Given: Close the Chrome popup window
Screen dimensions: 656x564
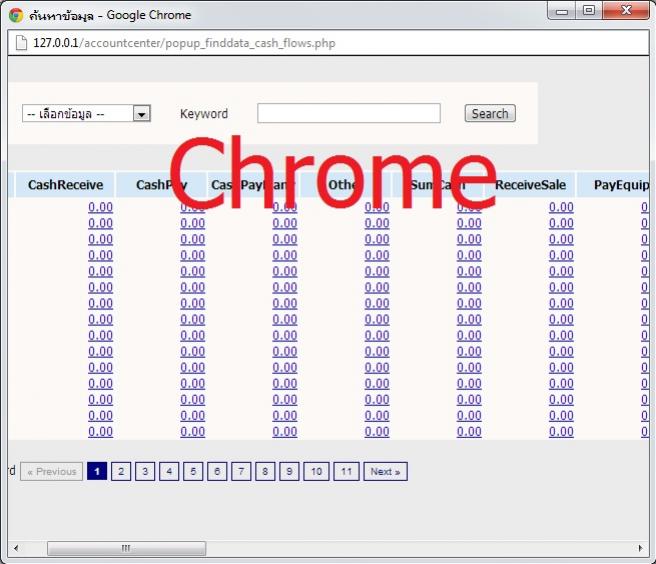Looking at the screenshot, I should (626, 10).
